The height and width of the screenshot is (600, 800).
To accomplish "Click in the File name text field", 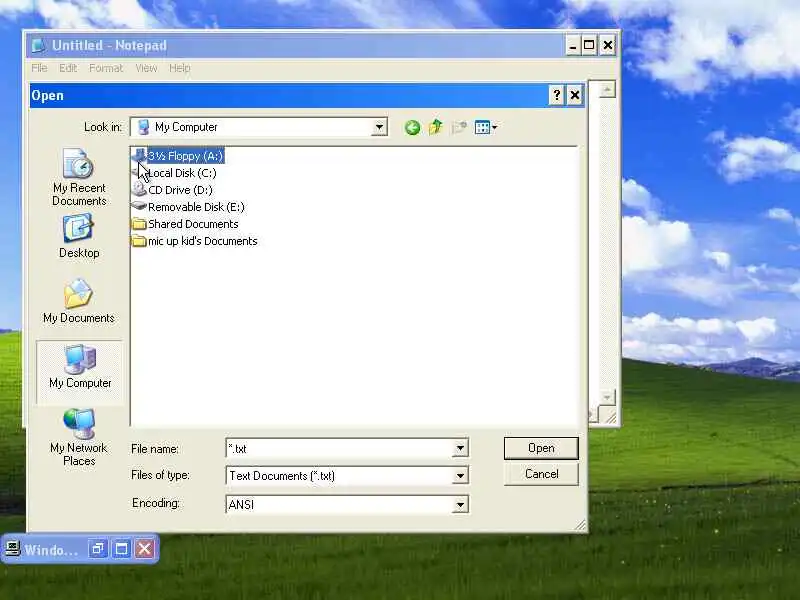I will (x=339, y=448).
